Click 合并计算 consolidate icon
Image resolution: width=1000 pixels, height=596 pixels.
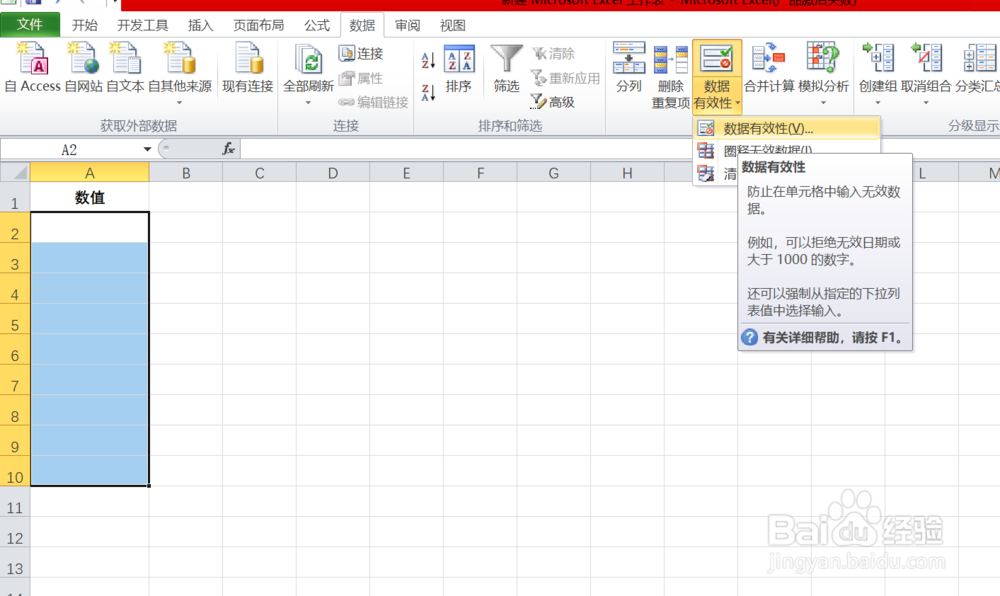[x=768, y=59]
